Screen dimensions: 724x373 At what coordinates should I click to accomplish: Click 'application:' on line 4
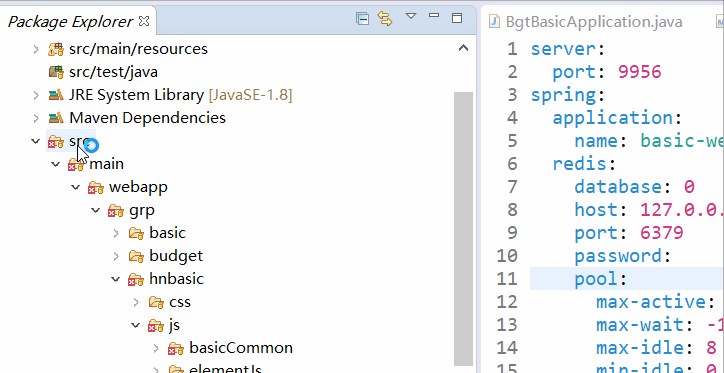click(x=617, y=118)
